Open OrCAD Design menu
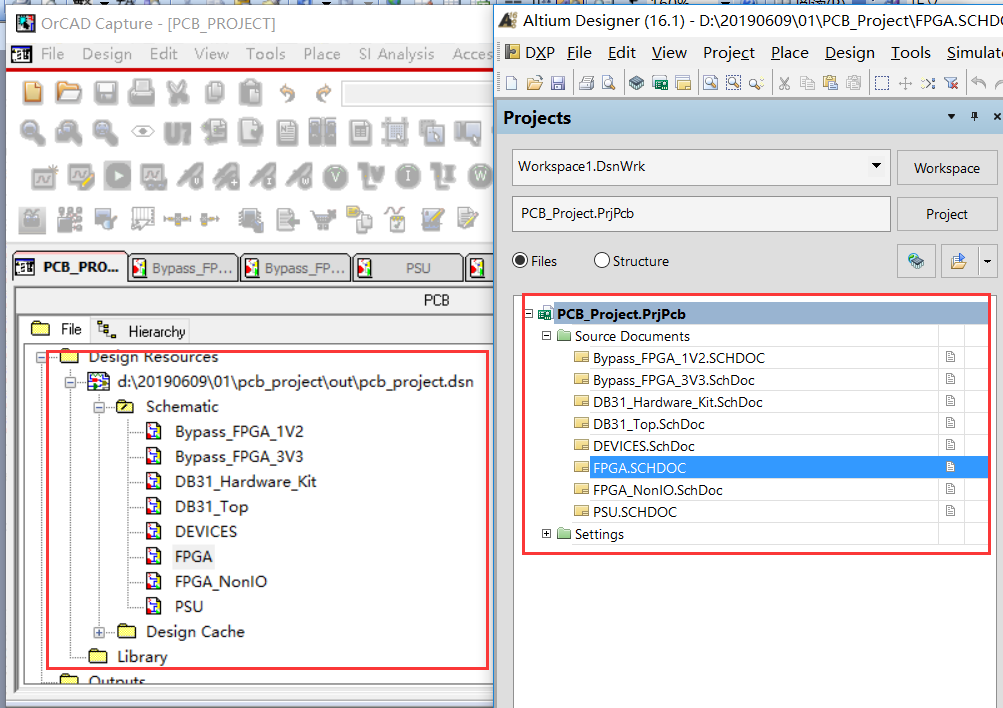This screenshot has height=708, width=1003. [107, 54]
